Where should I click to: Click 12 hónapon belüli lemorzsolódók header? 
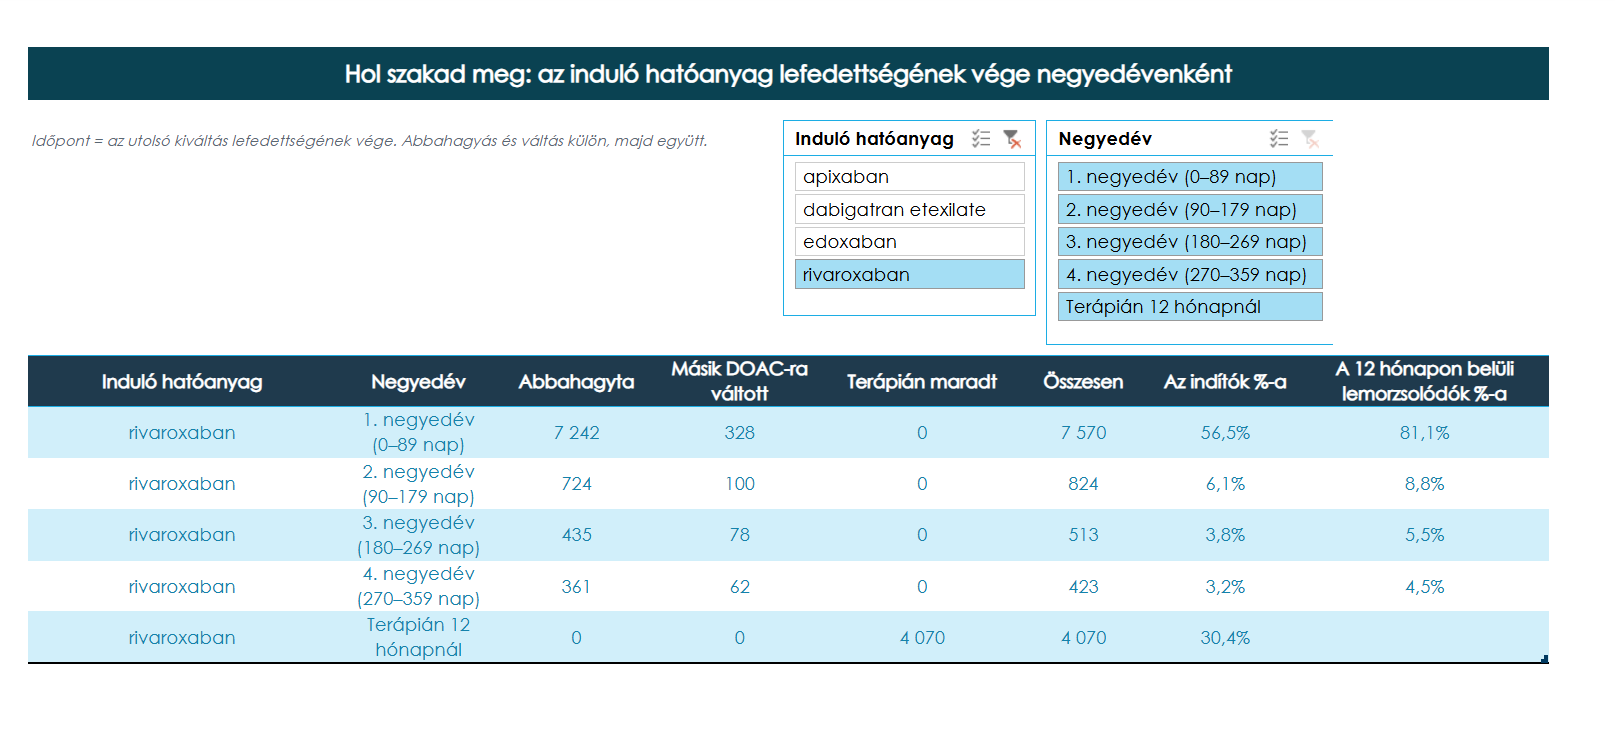click(1424, 381)
